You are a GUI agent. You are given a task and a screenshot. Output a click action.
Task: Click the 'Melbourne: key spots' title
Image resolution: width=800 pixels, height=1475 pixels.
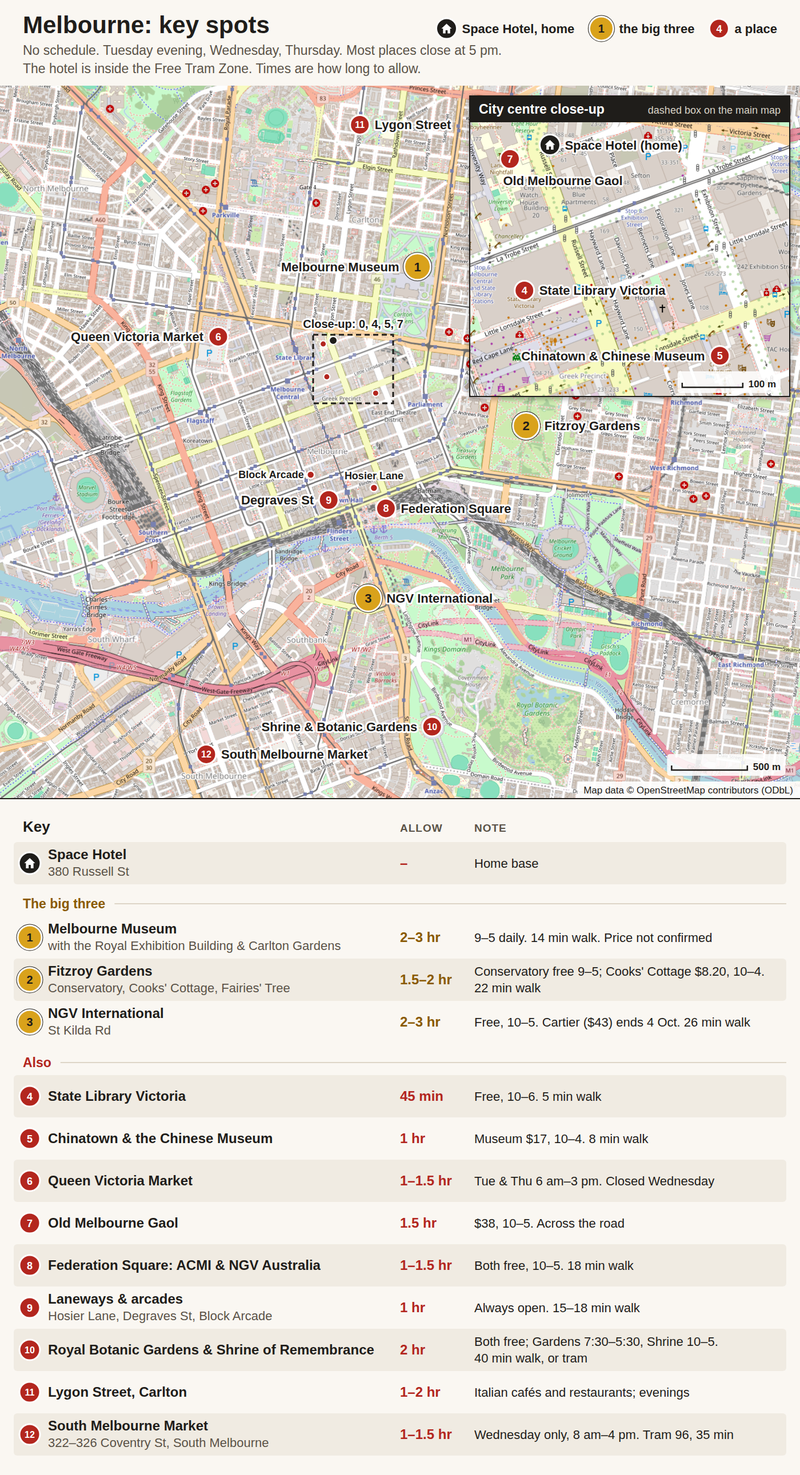(x=146, y=26)
